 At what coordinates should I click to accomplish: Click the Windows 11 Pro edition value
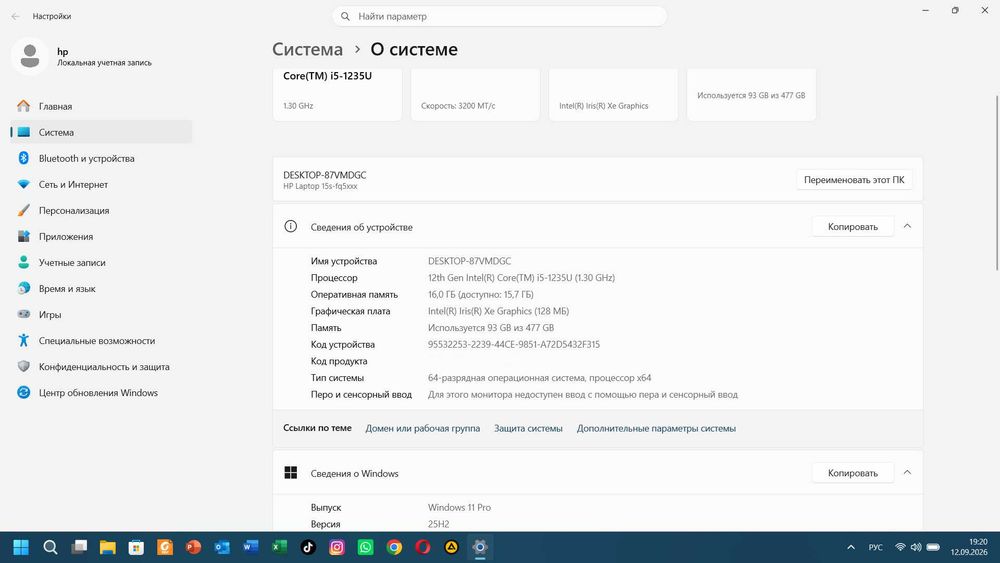click(459, 508)
